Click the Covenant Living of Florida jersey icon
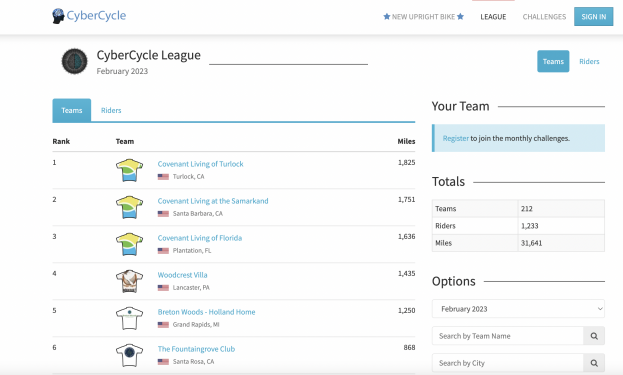This screenshot has height=375, width=623. point(130,244)
